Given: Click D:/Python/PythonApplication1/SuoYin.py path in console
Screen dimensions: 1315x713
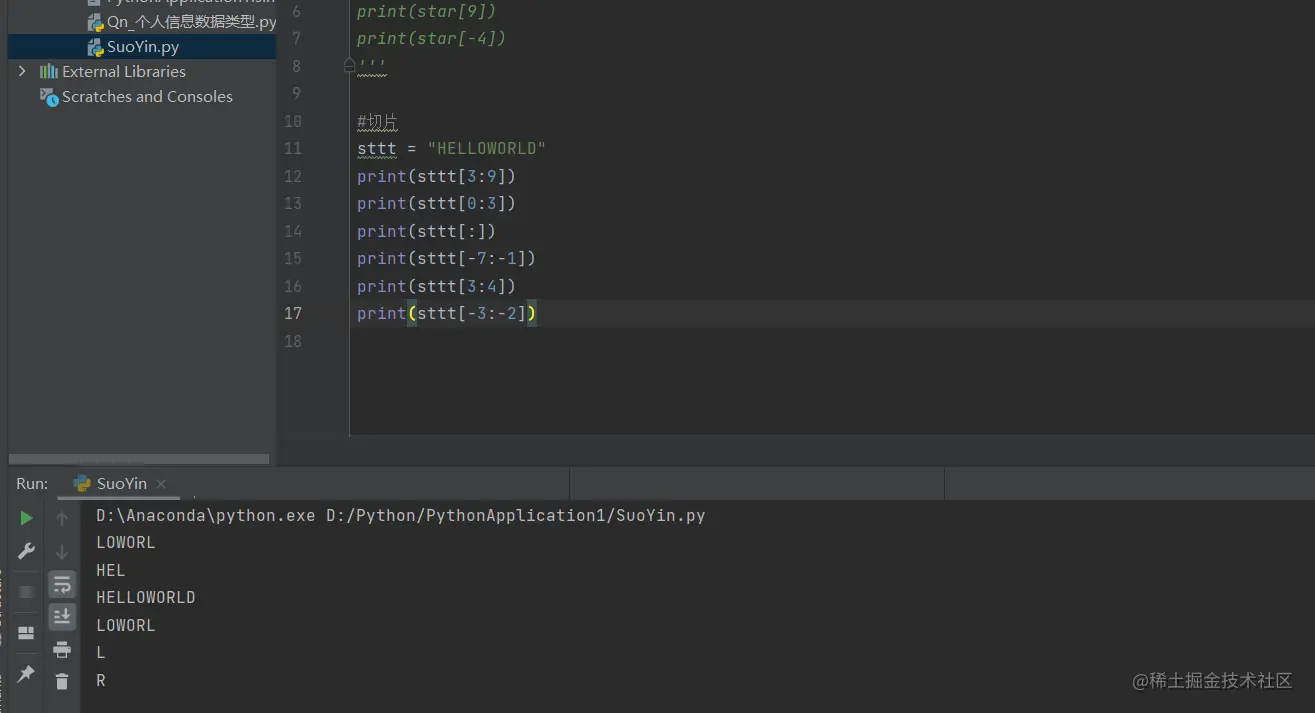Looking at the screenshot, I should point(516,516).
